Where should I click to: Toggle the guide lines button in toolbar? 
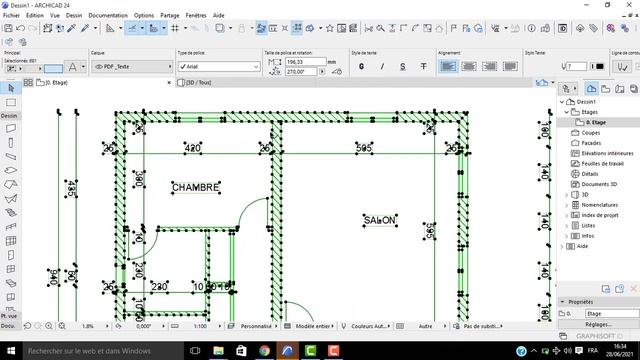tap(132, 28)
